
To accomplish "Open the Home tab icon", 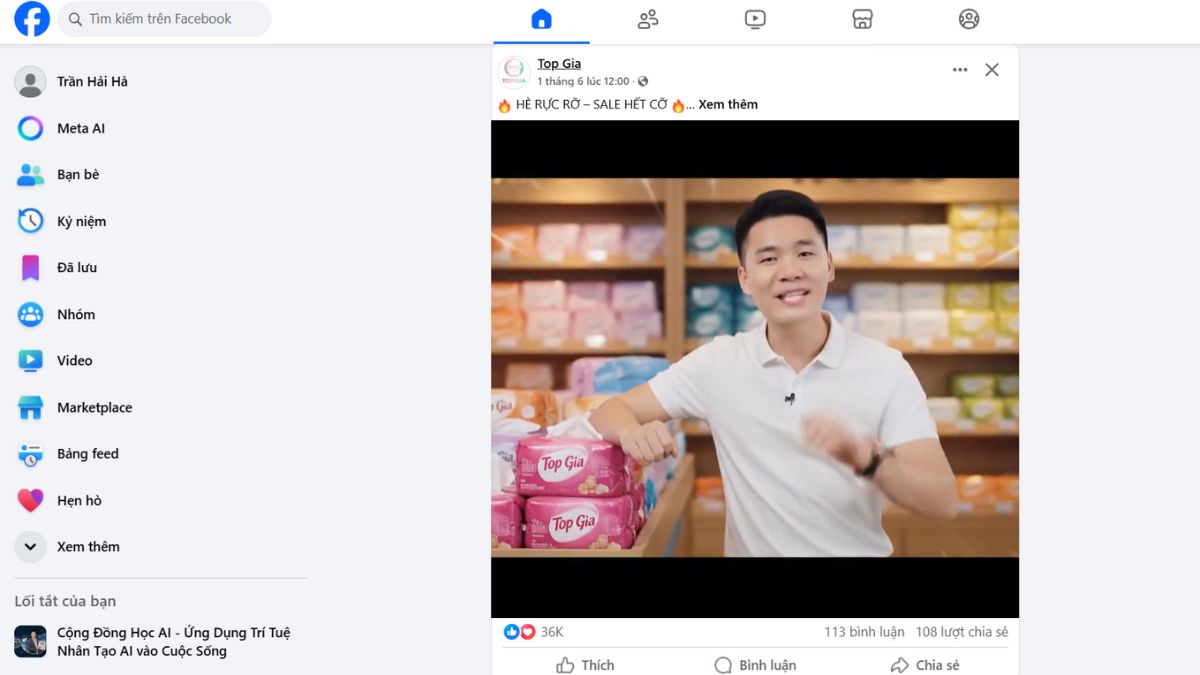I will point(541,19).
